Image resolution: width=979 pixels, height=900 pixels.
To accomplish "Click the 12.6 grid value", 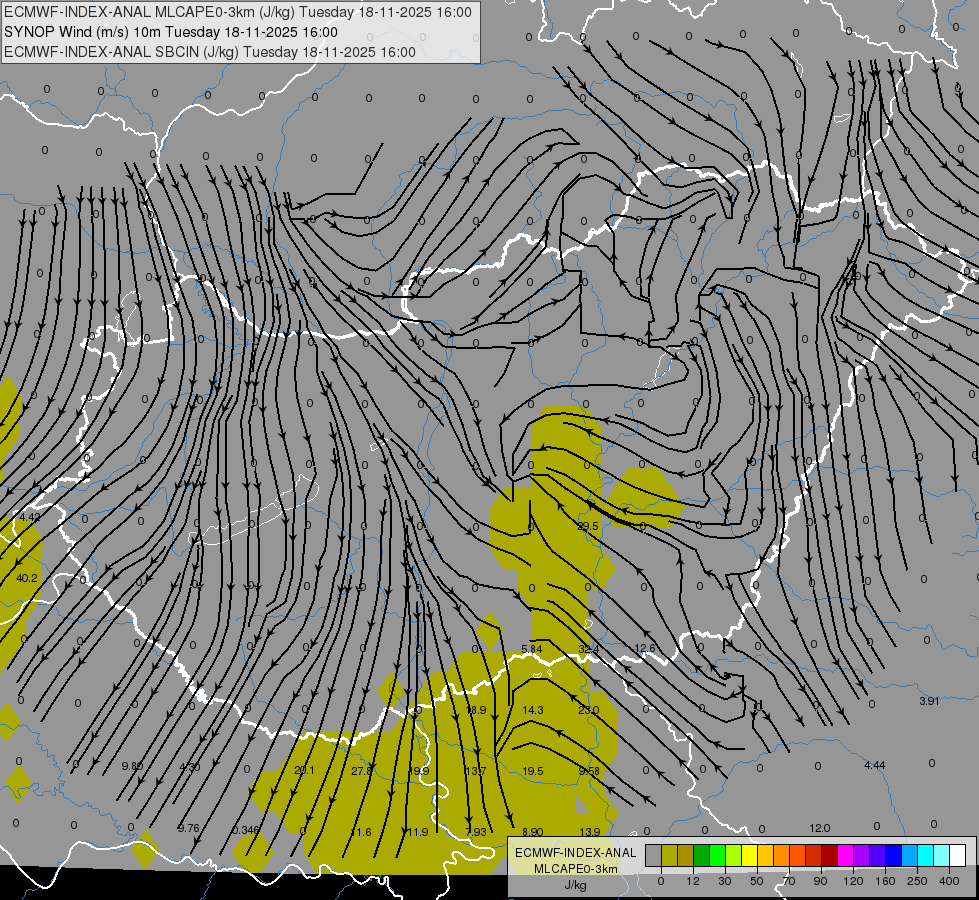I will click(644, 648).
